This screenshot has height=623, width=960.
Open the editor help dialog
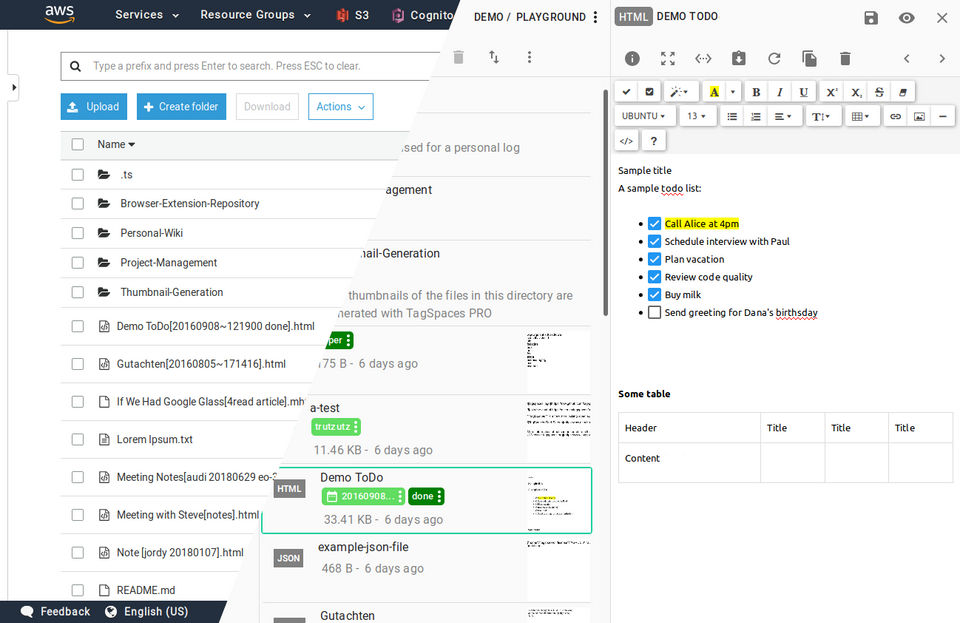654,141
